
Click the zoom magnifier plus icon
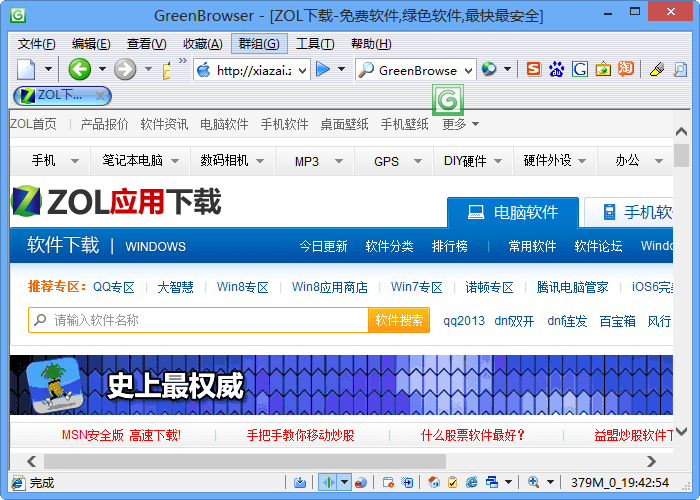[533, 482]
